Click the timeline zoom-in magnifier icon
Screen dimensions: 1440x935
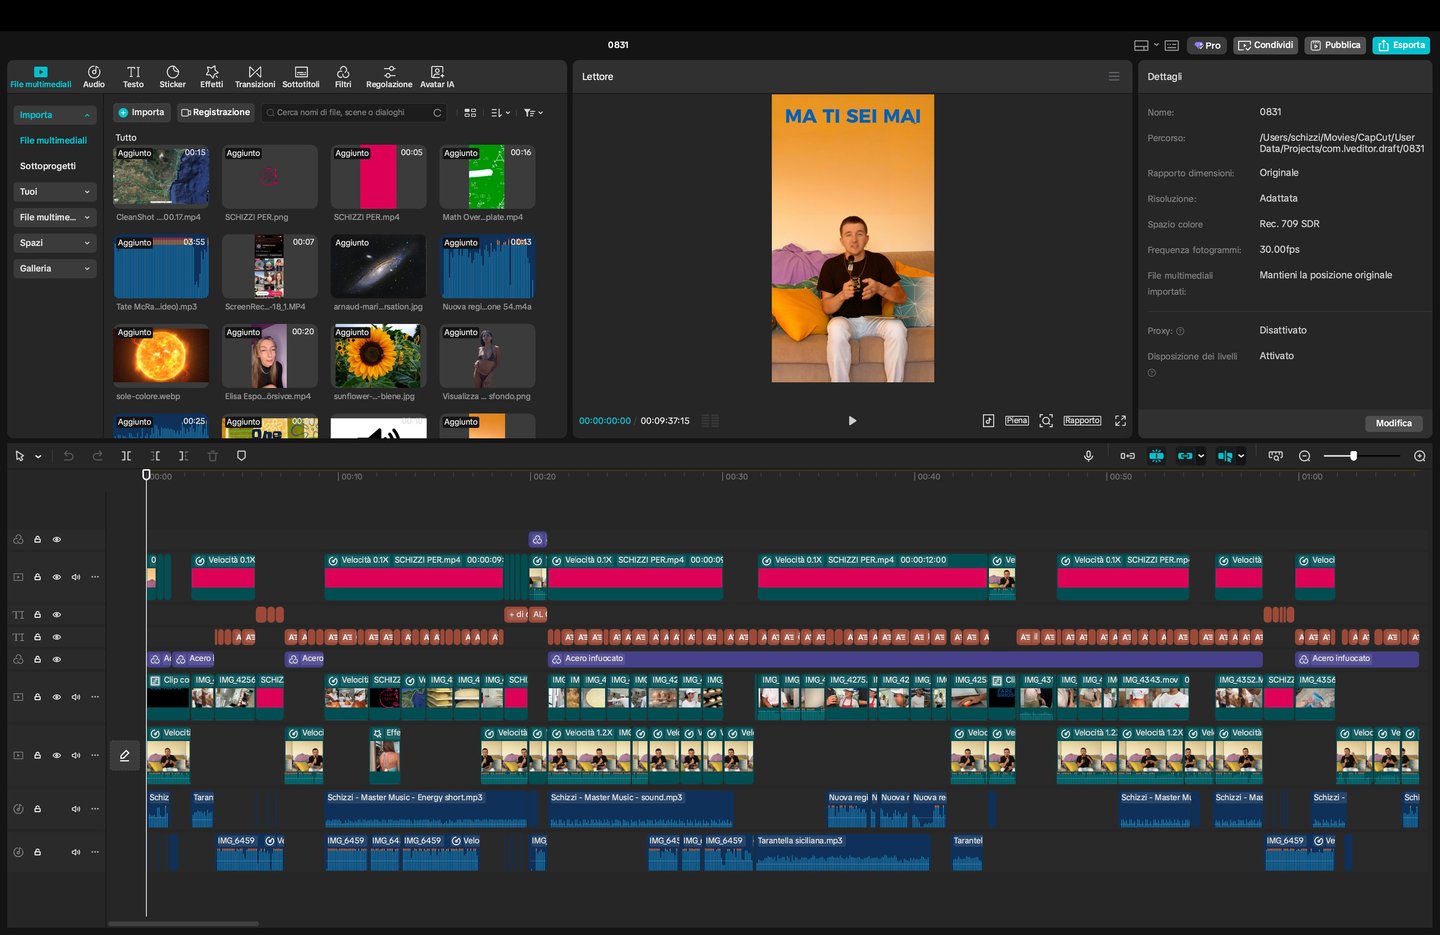[1419, 456]
